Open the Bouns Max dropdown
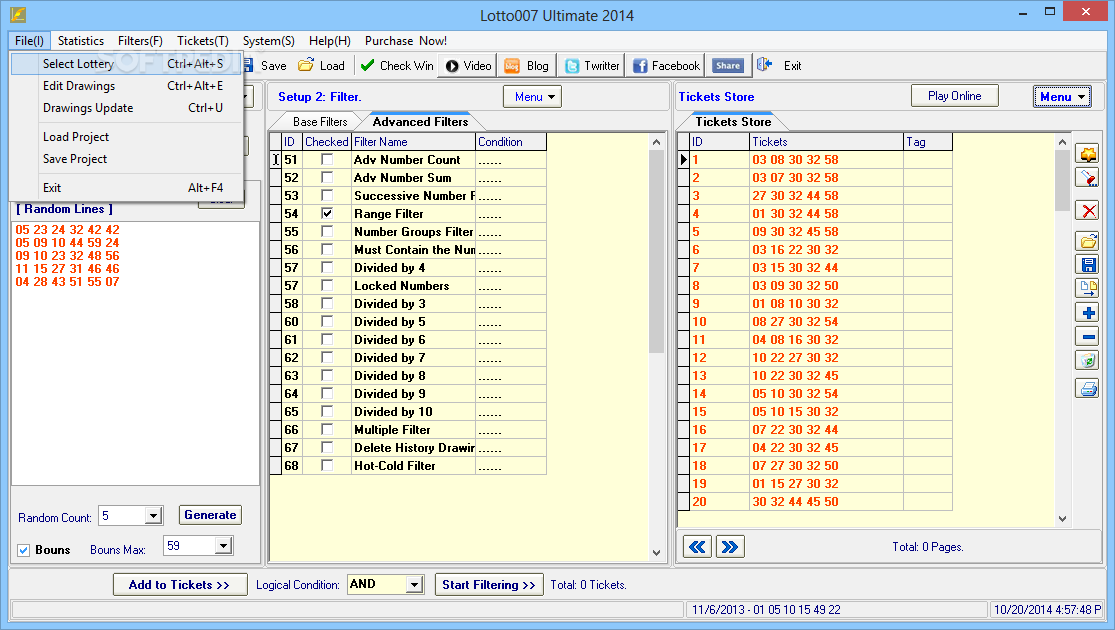This screenshot has height=630, width=1115. coord(223,546)
